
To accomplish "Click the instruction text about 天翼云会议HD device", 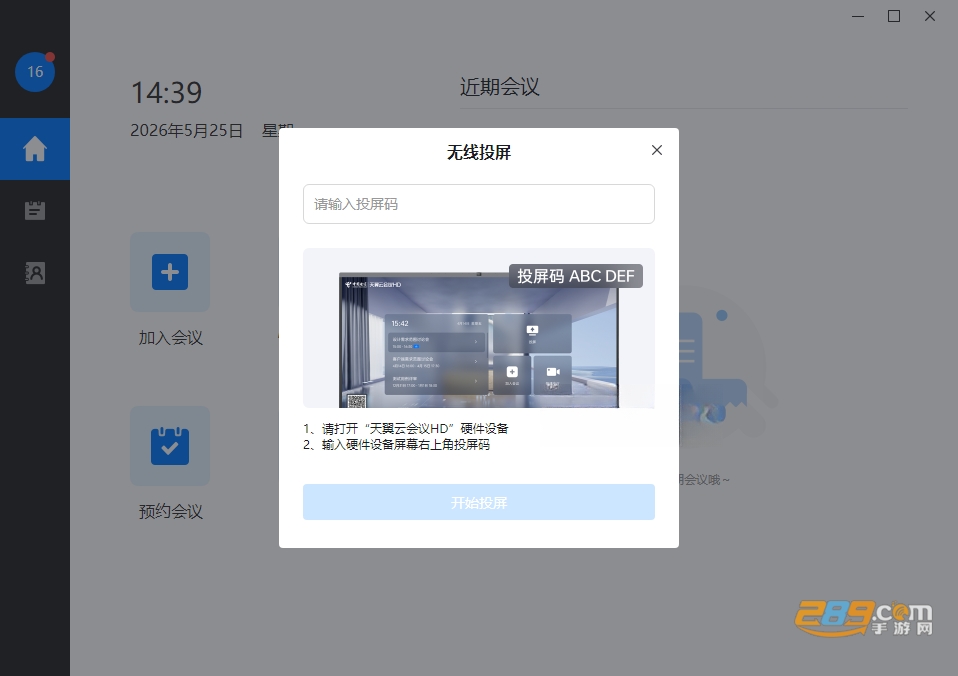I will [x=406, y=428].
